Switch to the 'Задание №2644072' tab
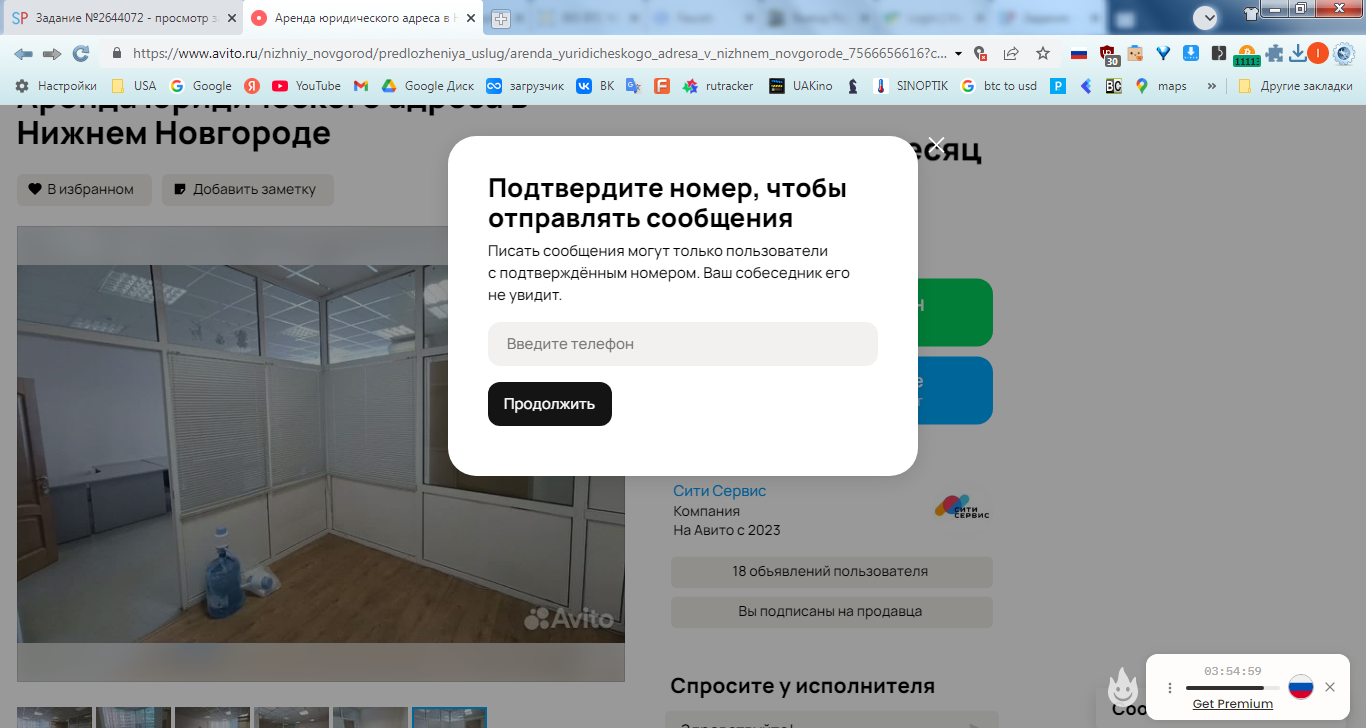The image size is (1366, 728). [x=120, y=18]
